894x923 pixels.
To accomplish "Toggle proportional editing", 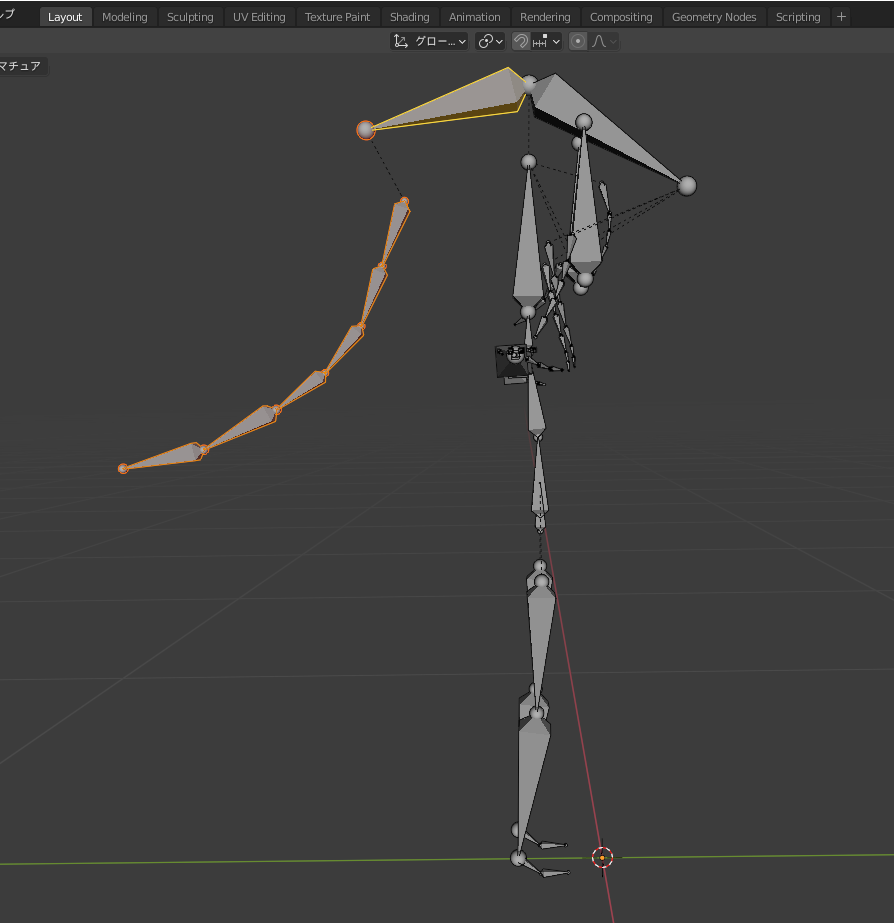I will 578,41.
